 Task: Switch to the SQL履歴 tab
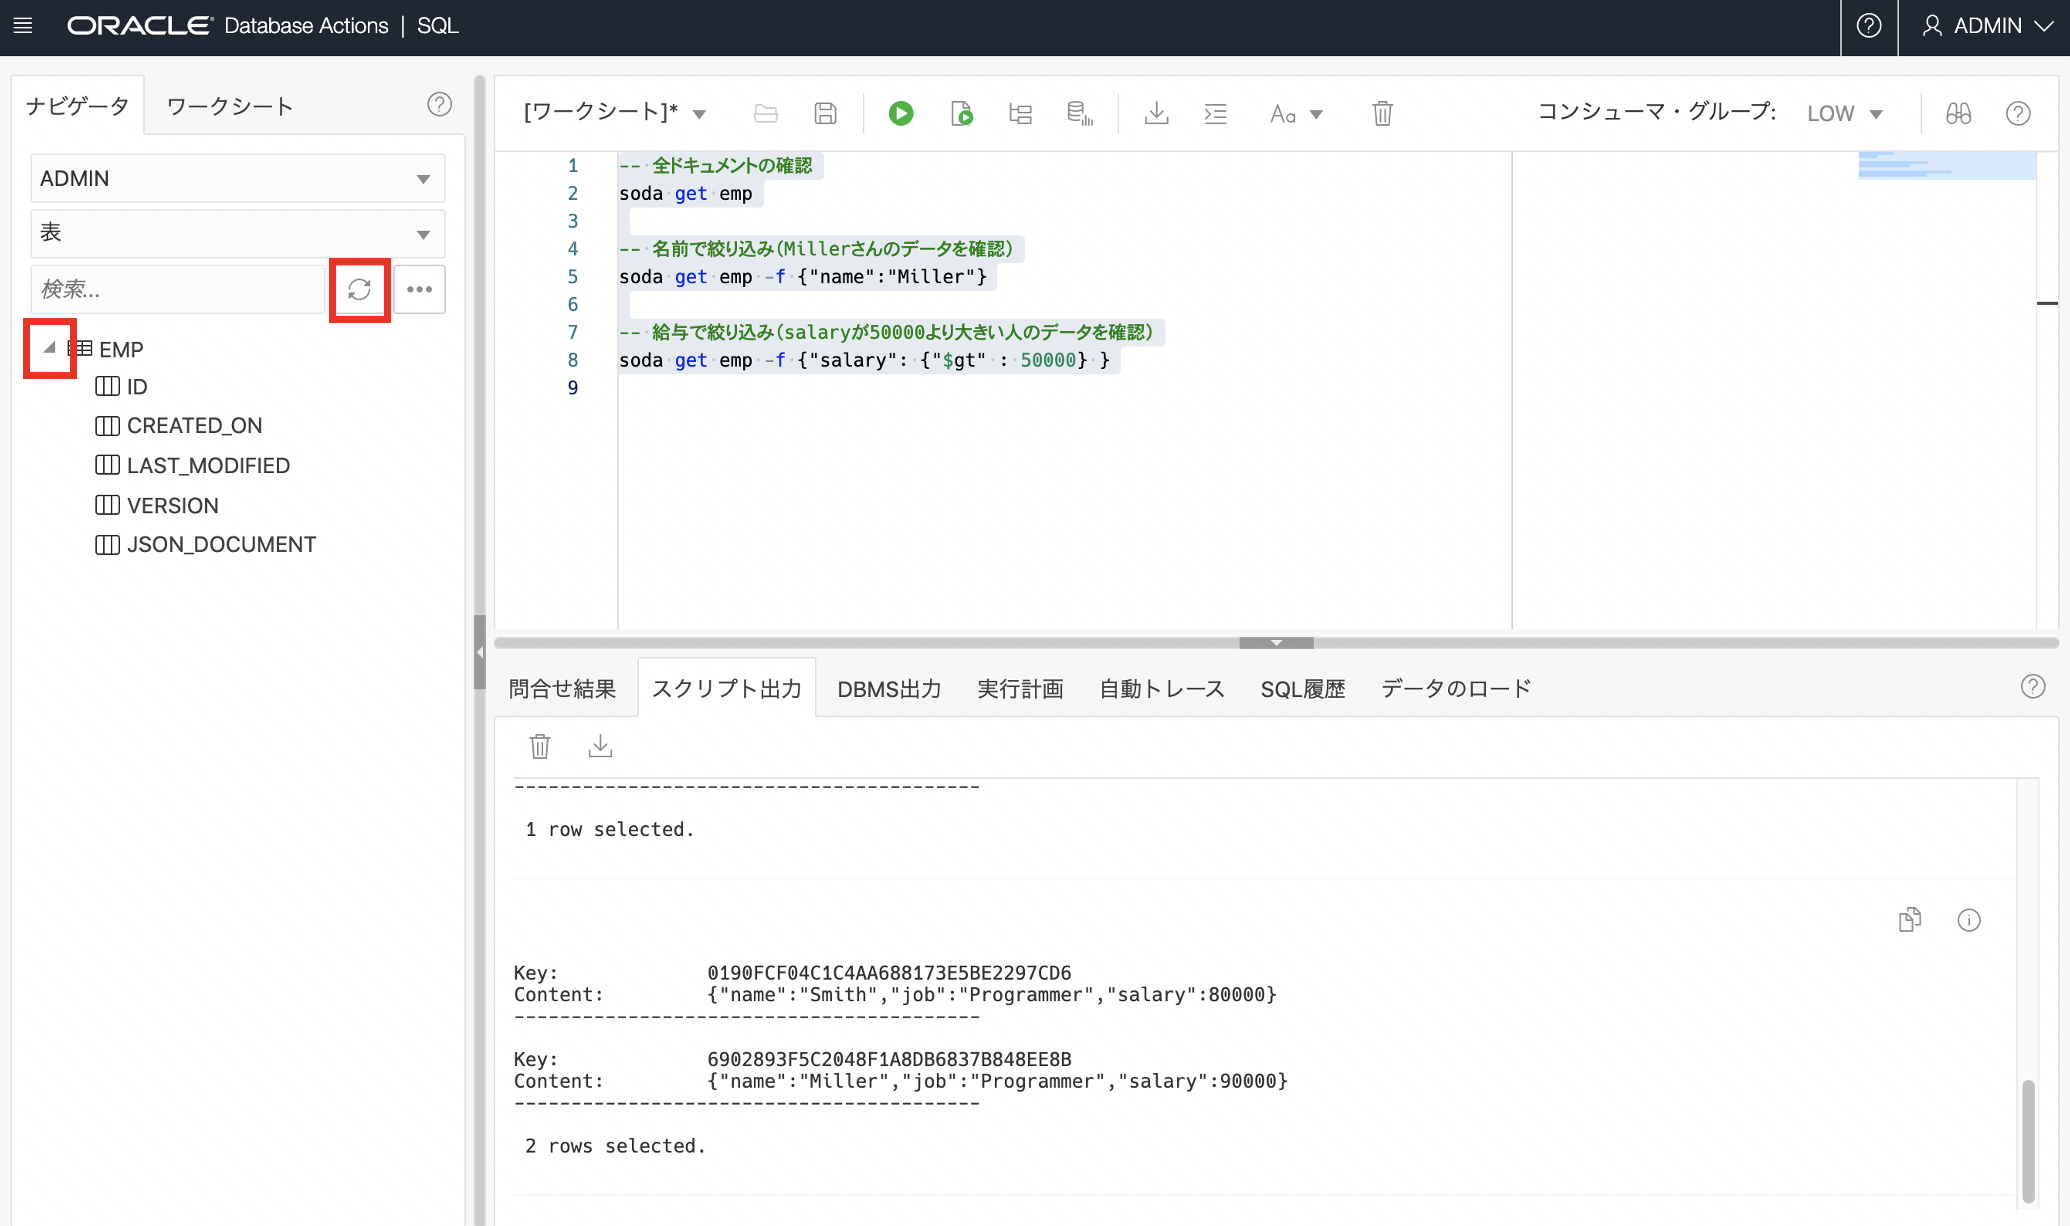click(1302, 688)
